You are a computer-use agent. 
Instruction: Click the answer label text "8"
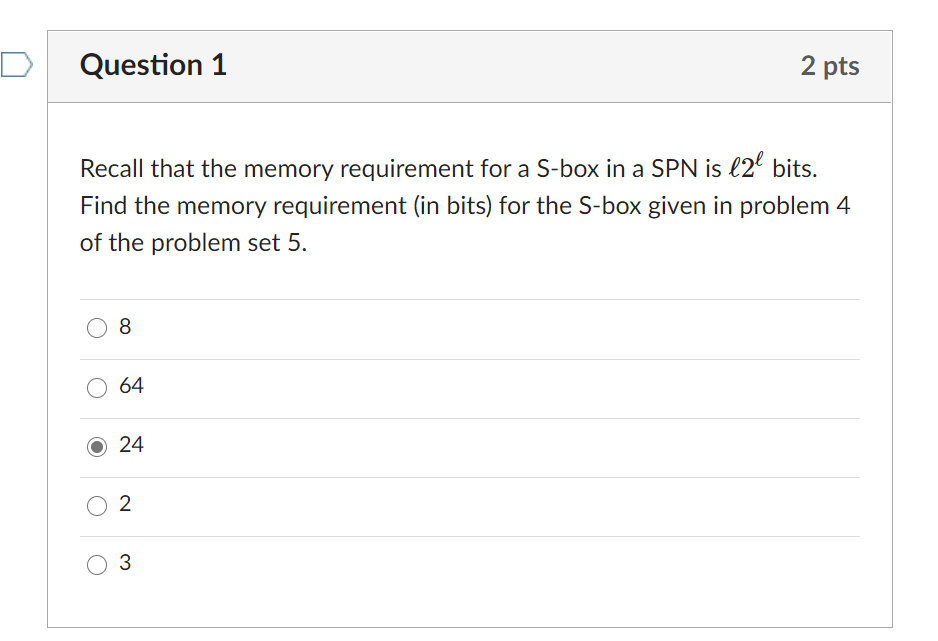point(125,326)
